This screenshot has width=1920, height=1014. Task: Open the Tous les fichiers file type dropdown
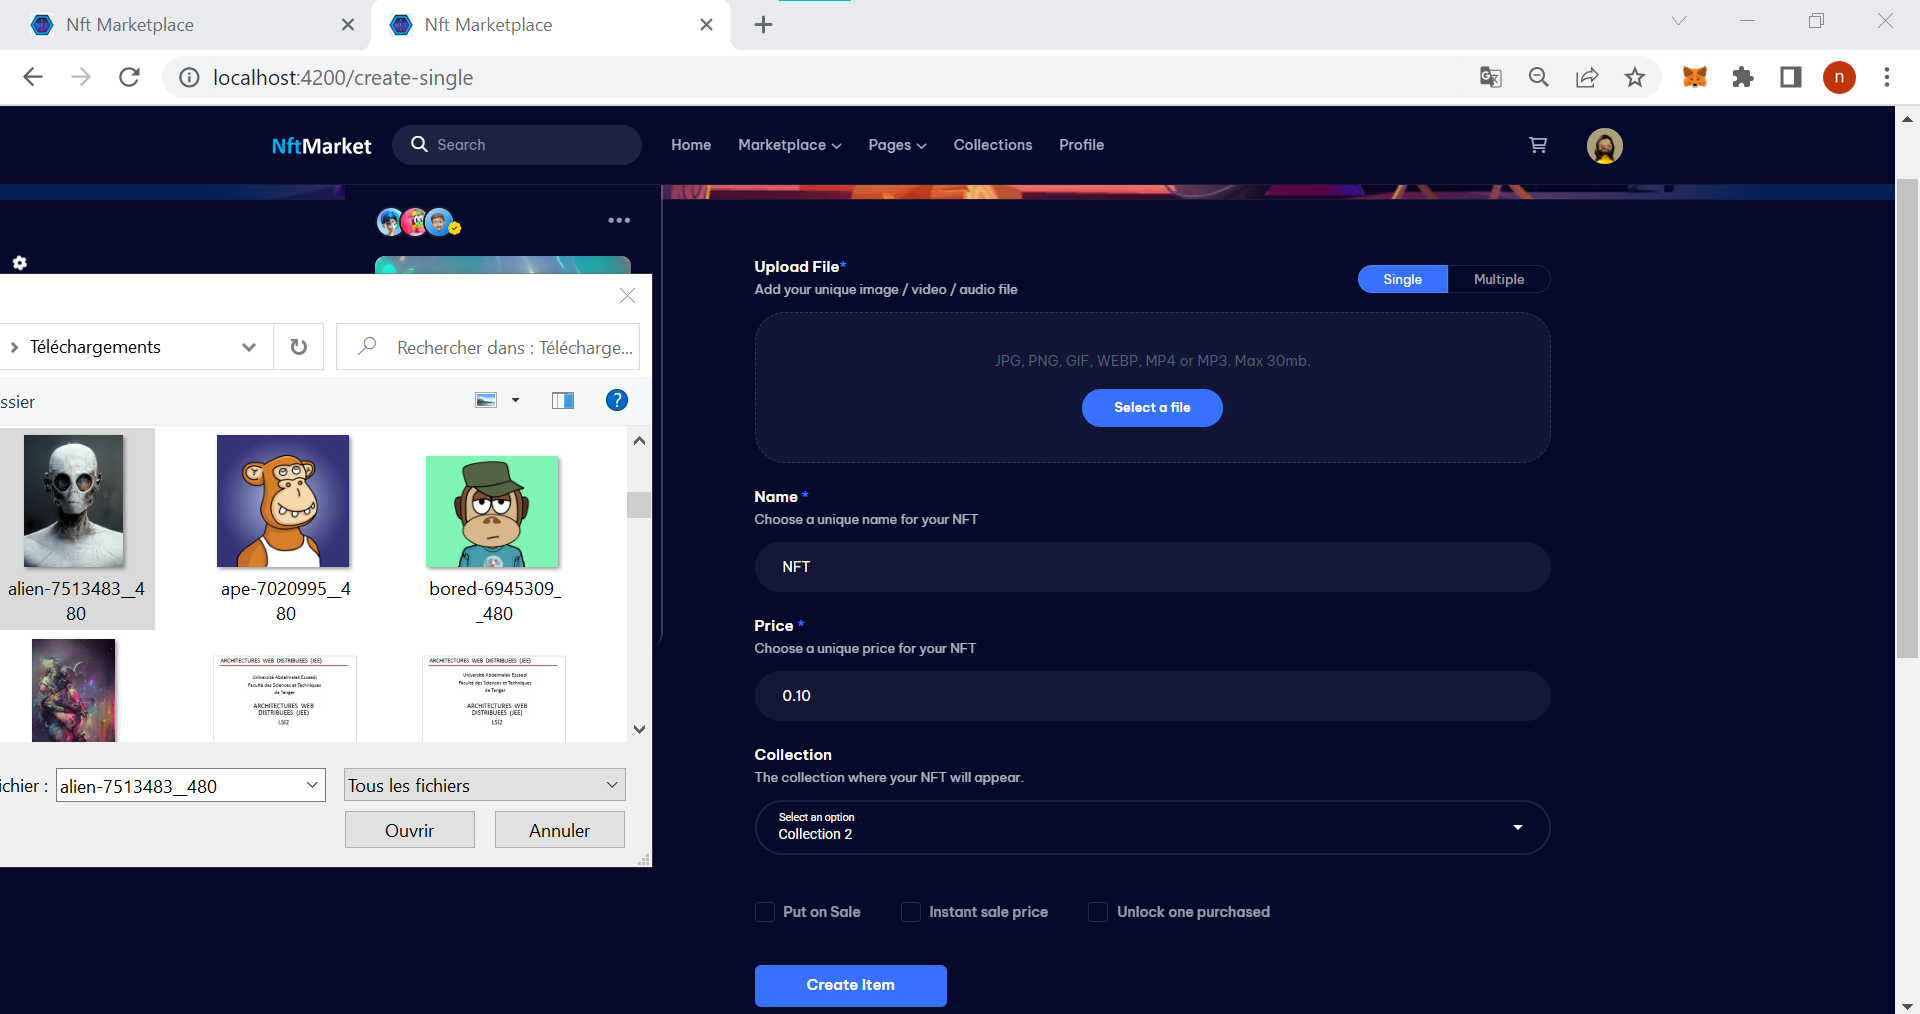pos(483,785)
